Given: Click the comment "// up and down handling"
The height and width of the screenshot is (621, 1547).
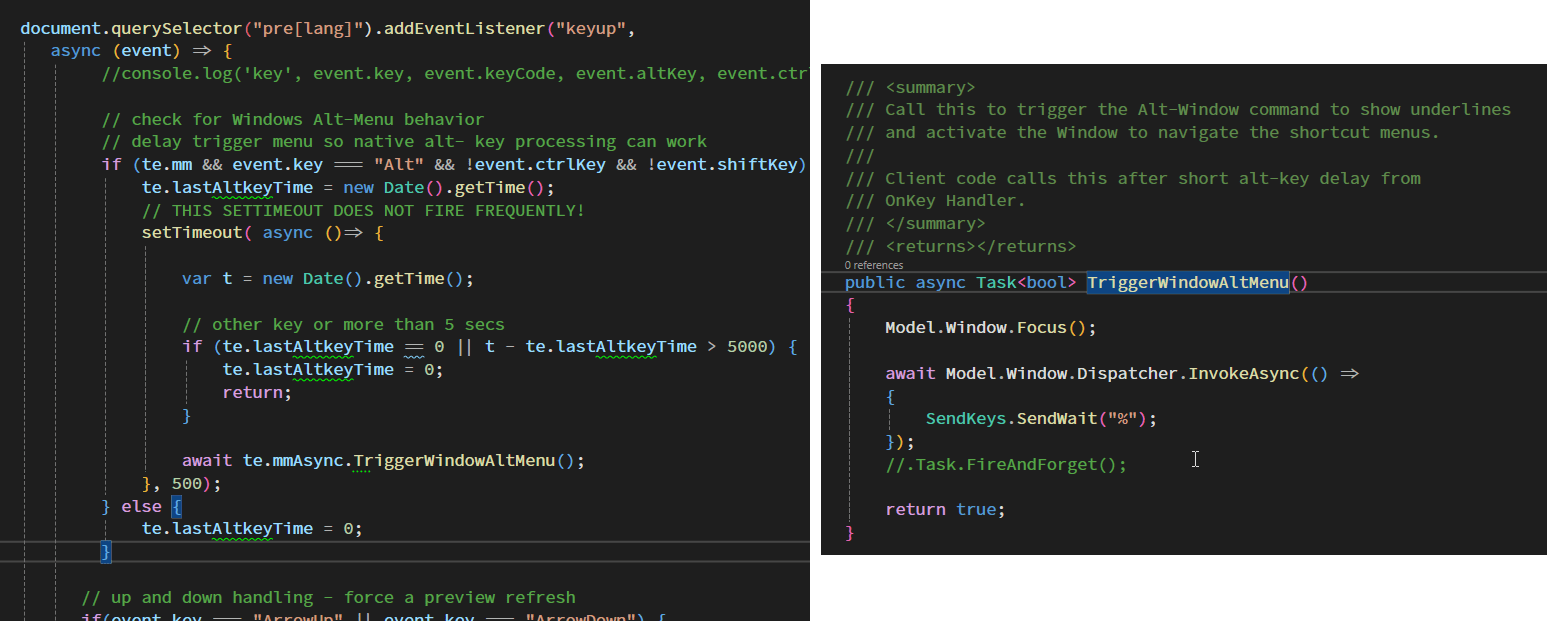Looking at the screenshot, I should 328,598.
